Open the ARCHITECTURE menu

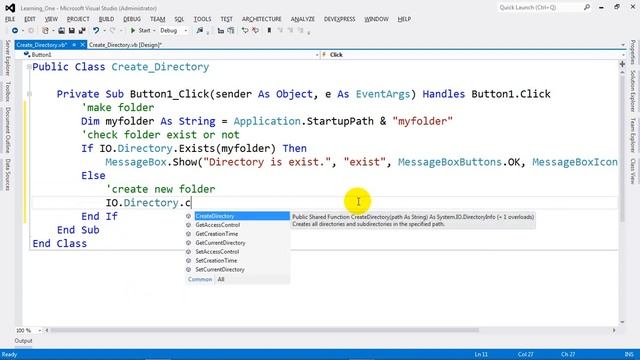262,19
